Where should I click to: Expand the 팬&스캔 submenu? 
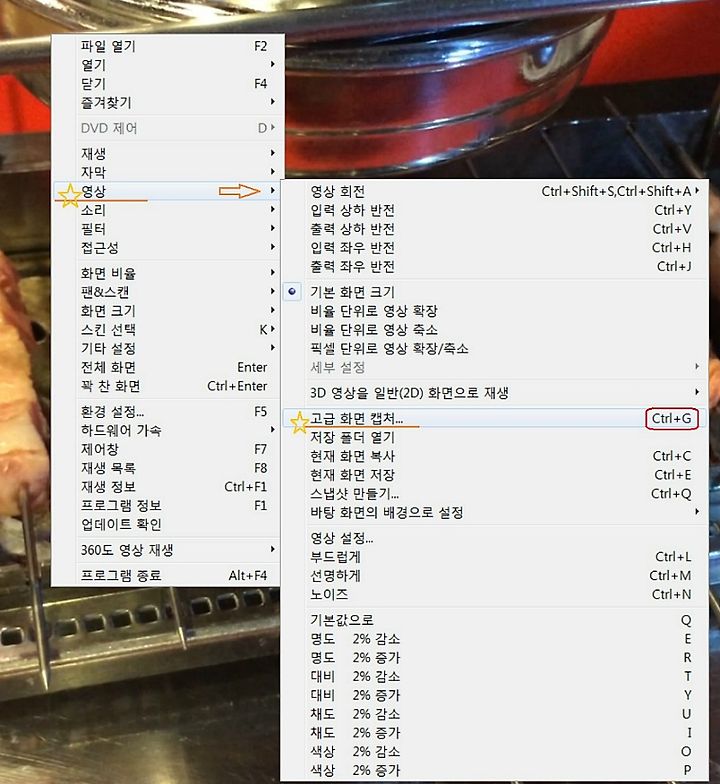168,292
